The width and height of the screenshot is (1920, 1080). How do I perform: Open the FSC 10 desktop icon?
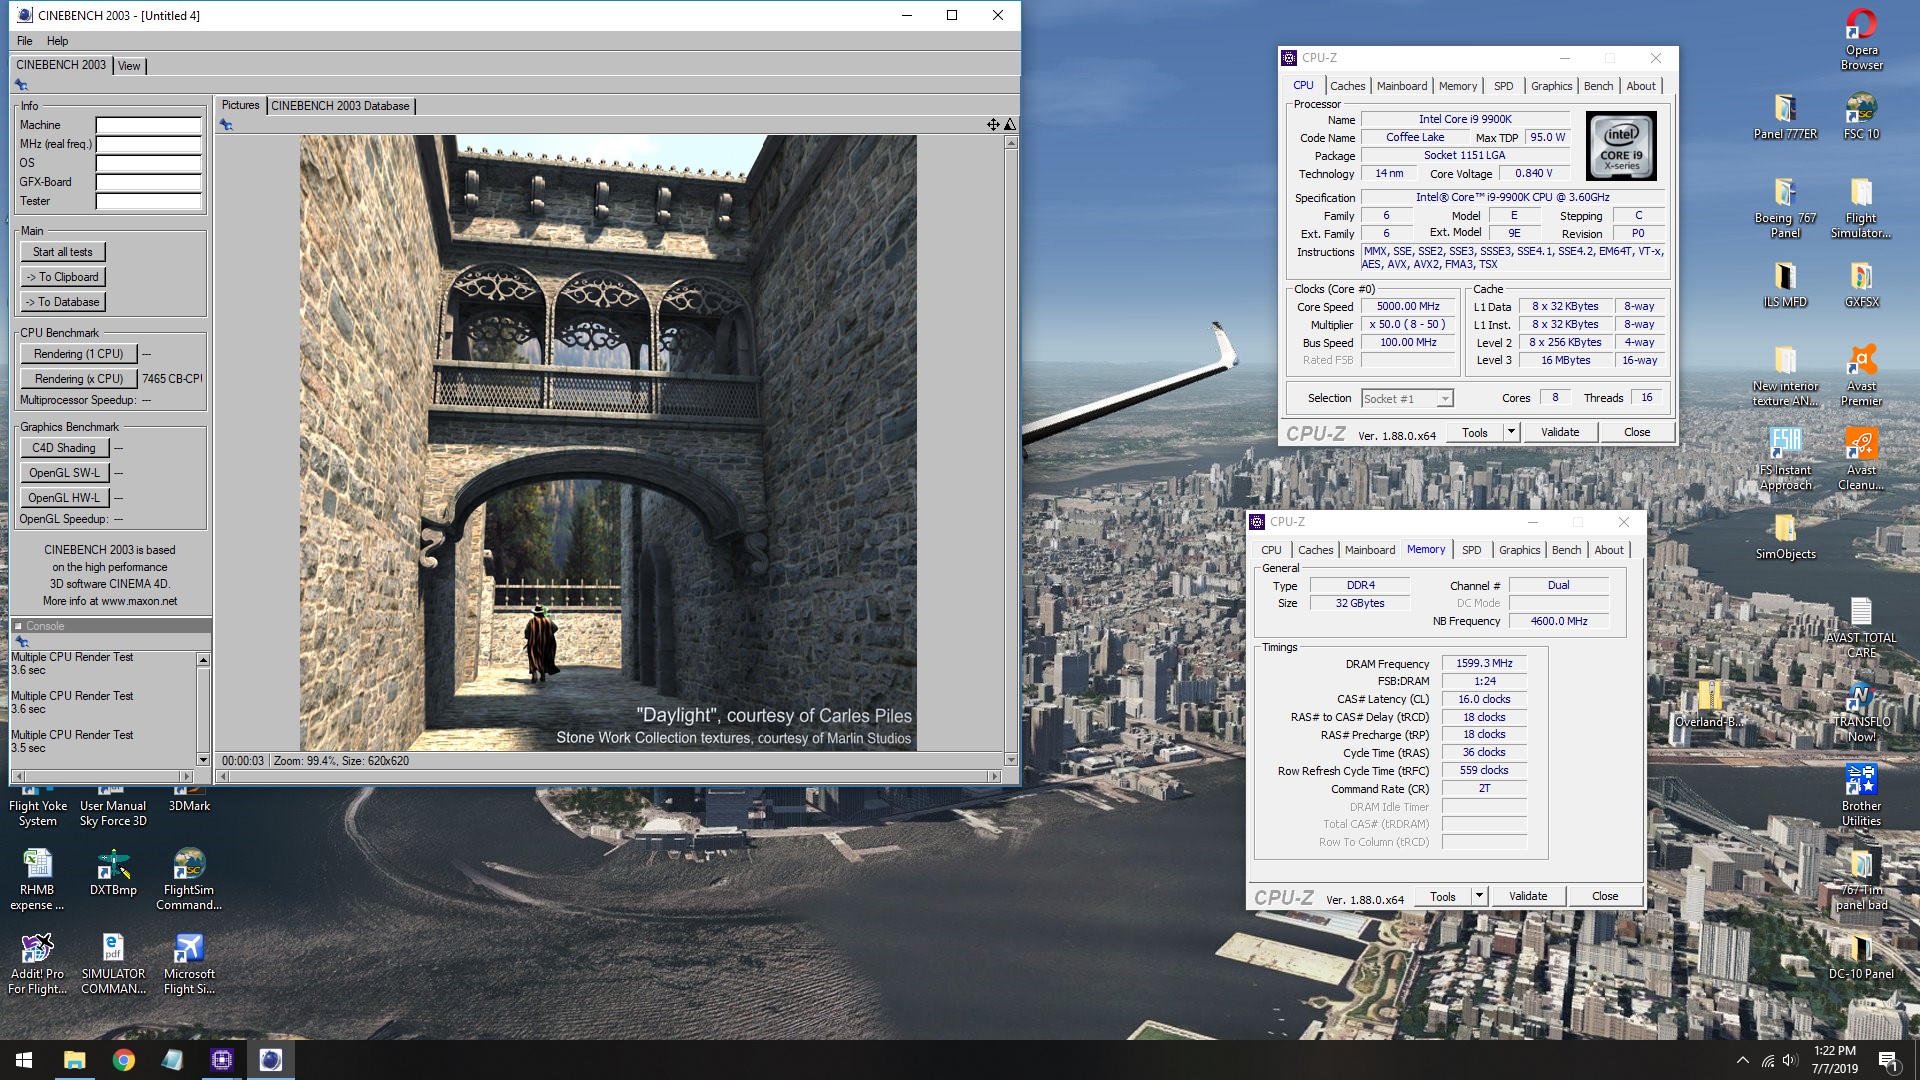click(1861, 116)
